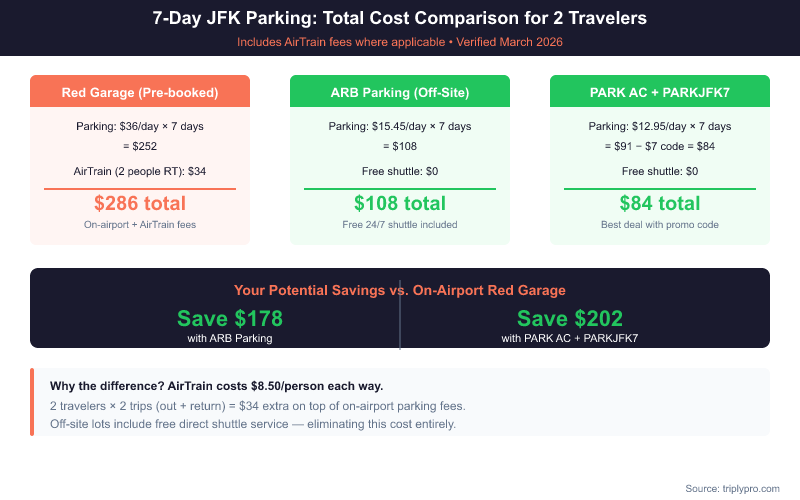Image resolution: width=800 pixels, height=500 pixels.
Task: Click the $286 total amount
Action: pyautogui.click(x=140, y=204)
